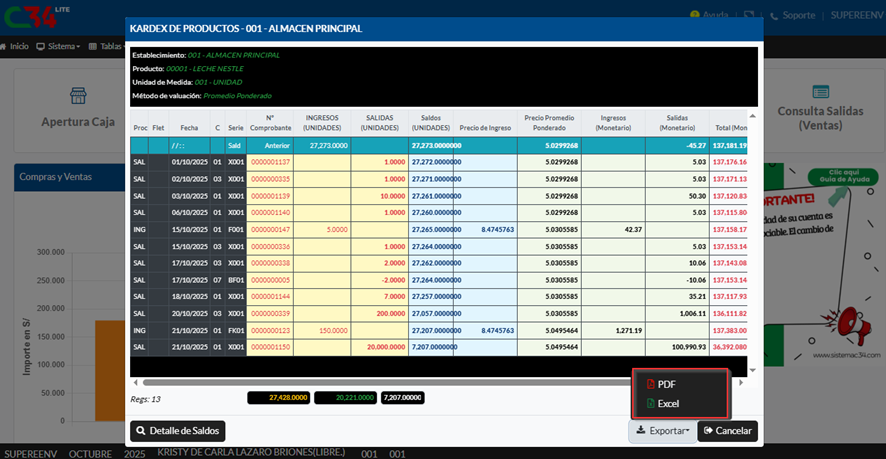The width and height of the screenshot is (886, 459).
Task: Export the kardex as Excel
Action: 667,403
